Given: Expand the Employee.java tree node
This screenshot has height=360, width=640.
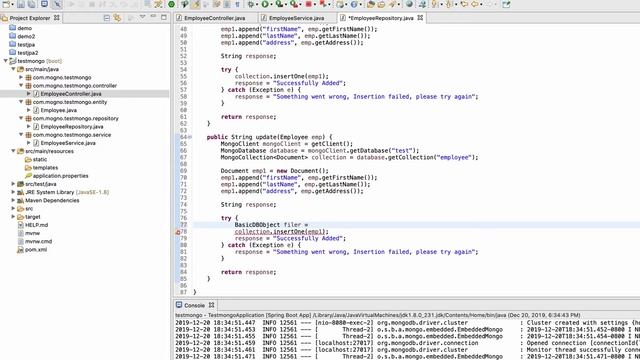Looking at the screenshot, I should (x=29, y=110).
